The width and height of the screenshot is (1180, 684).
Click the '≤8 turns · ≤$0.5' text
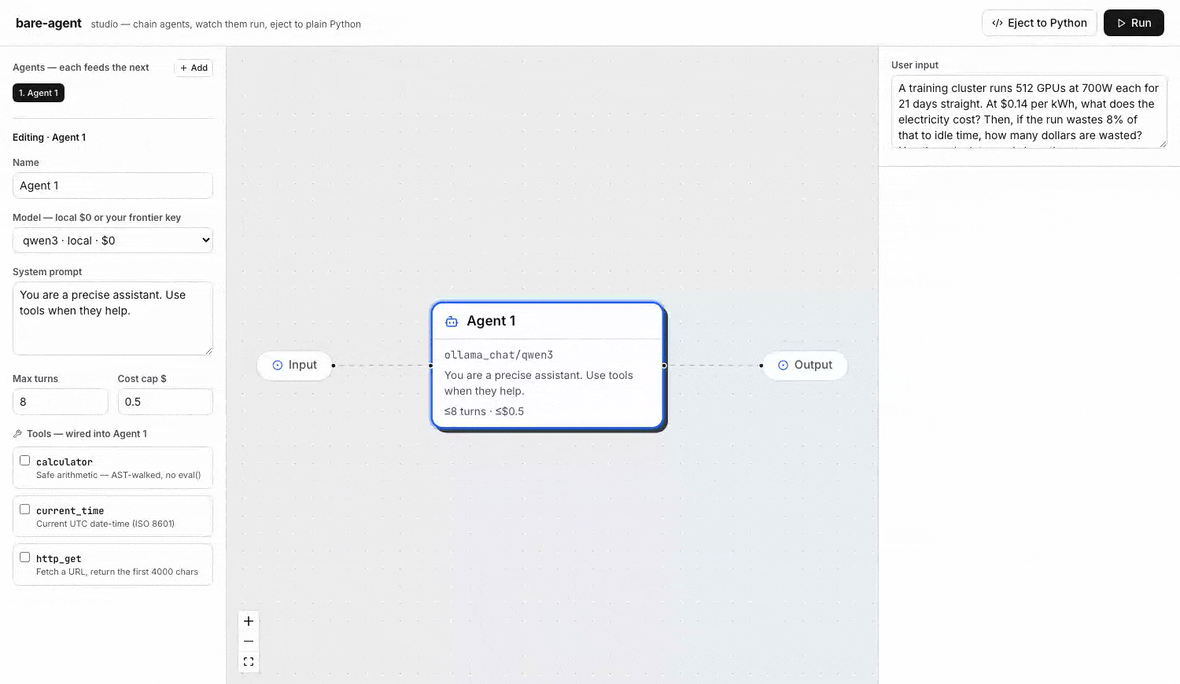(484, 411)
